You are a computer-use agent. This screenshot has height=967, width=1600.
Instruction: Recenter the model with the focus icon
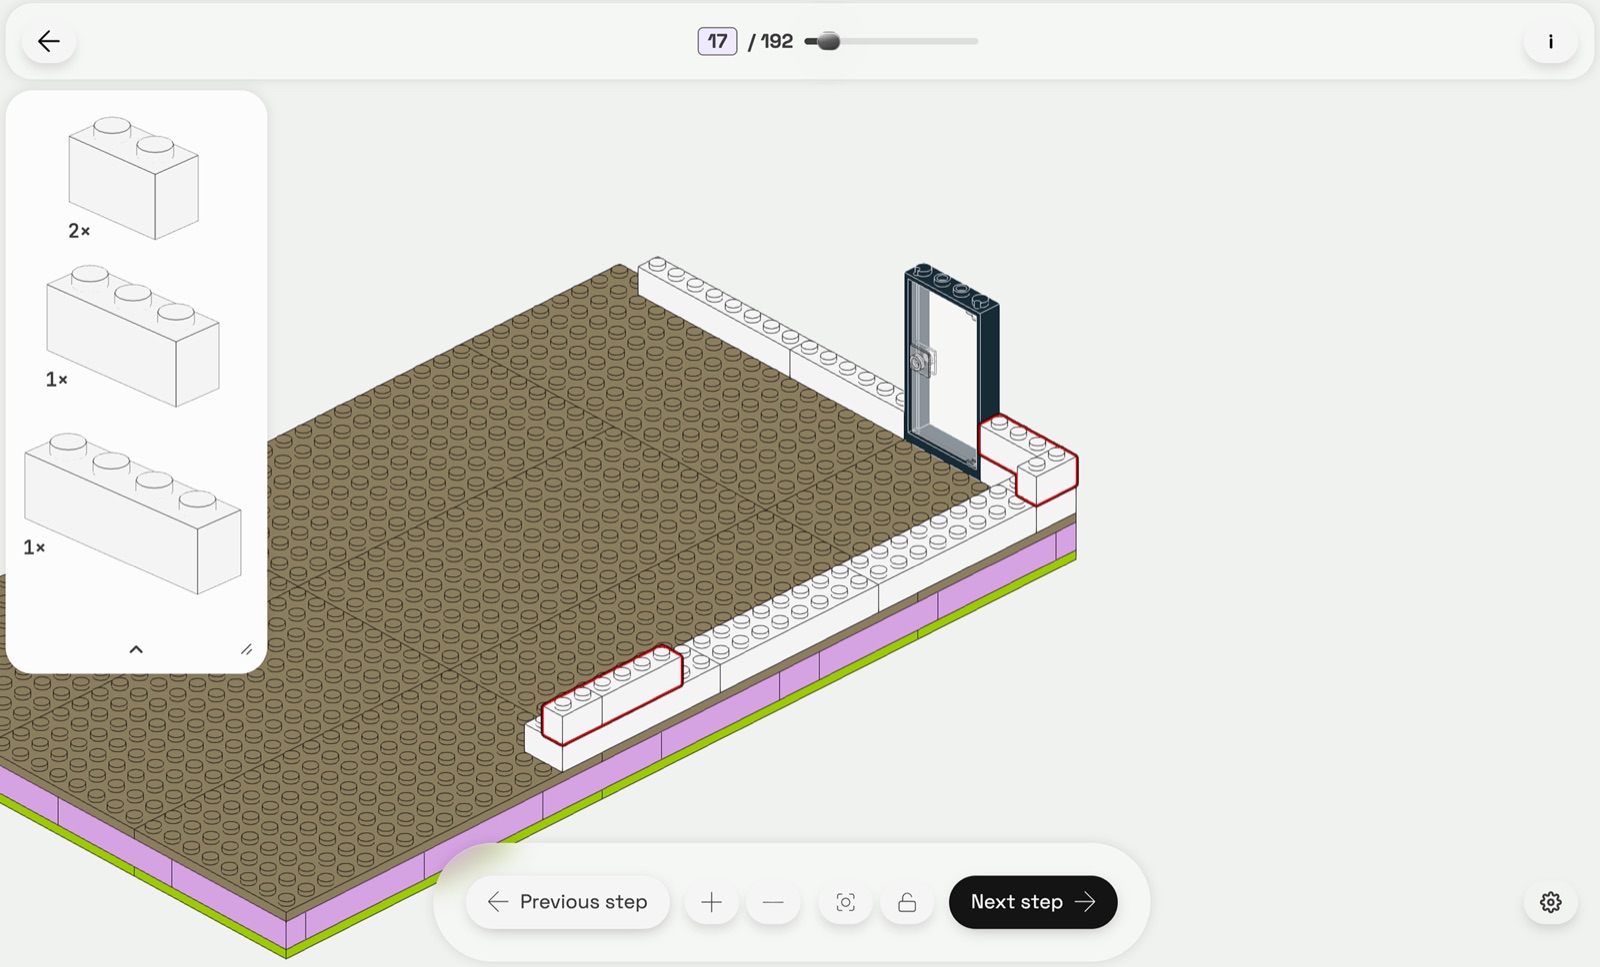click(x=845, y=902)
